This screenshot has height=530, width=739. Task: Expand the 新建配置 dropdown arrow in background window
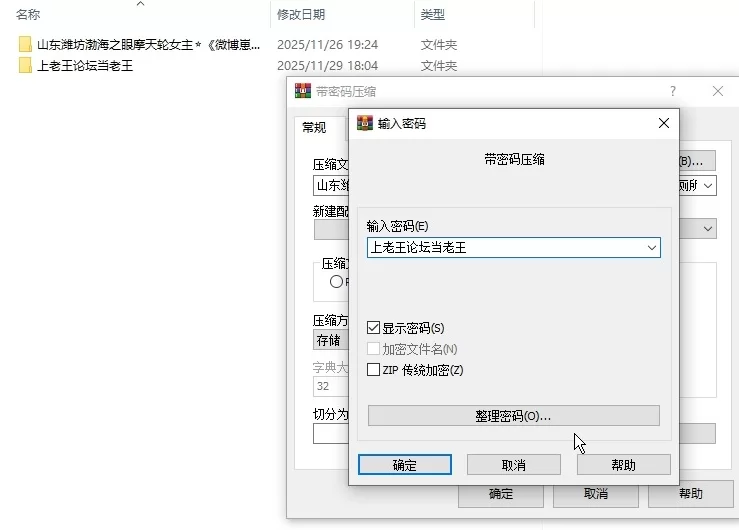708,228
